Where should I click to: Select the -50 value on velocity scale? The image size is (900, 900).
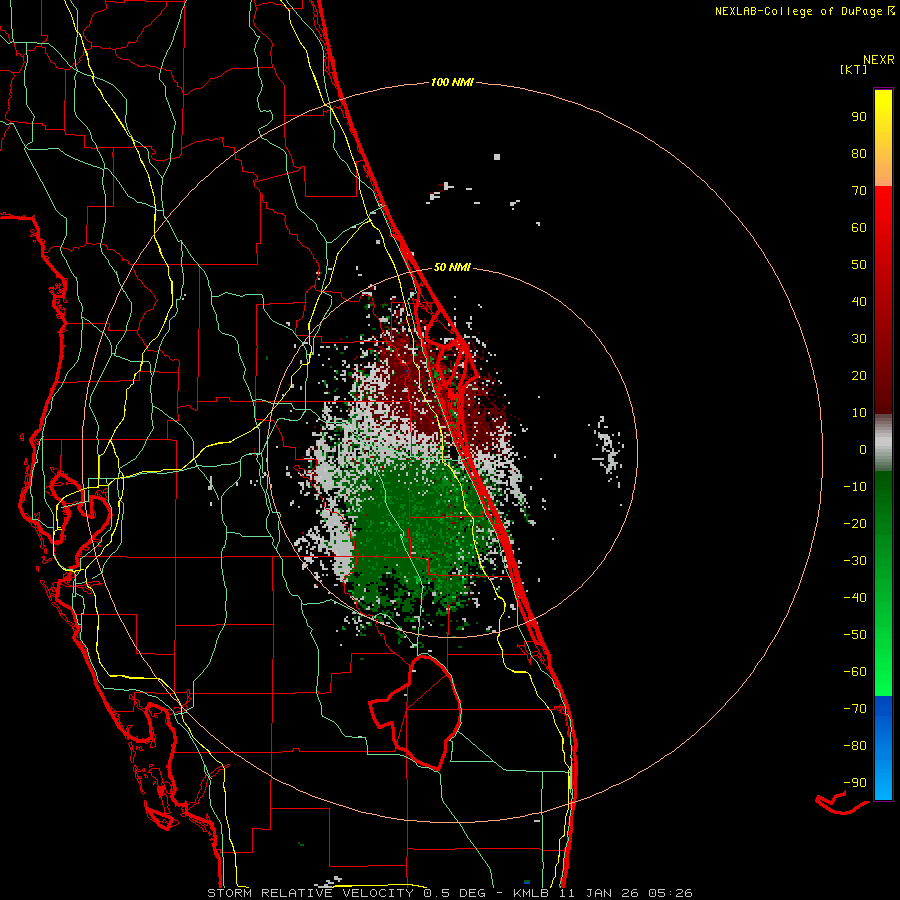[x=855, y=635]
